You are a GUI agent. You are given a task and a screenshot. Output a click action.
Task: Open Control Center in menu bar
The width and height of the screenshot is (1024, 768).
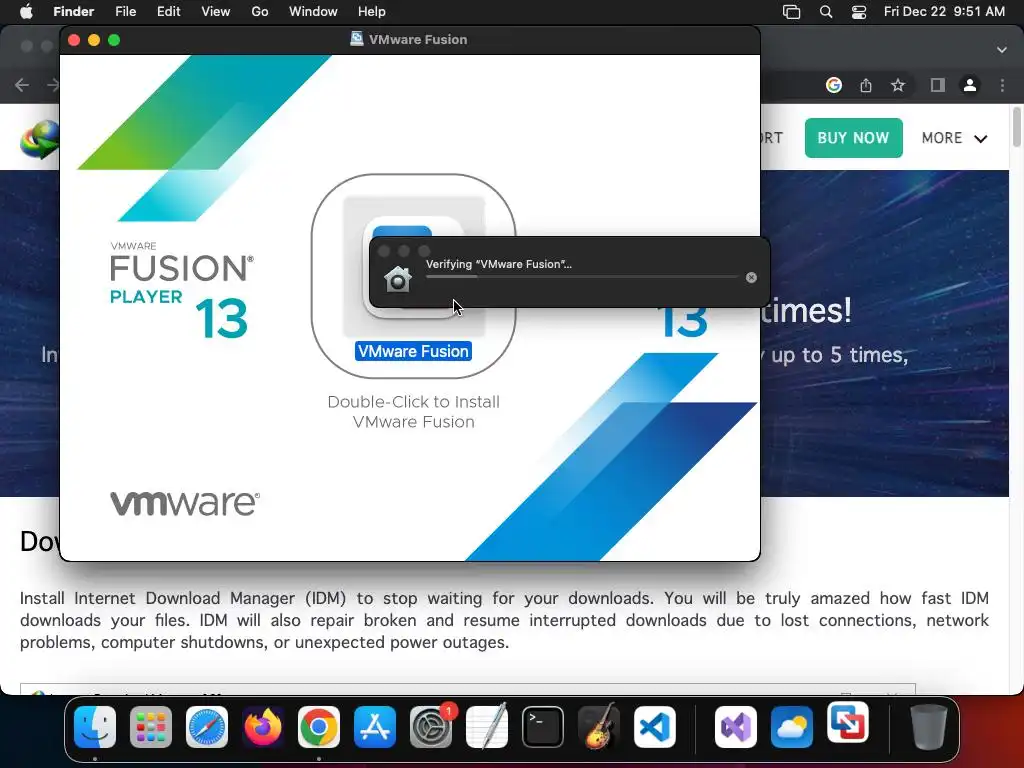(859, 12)
